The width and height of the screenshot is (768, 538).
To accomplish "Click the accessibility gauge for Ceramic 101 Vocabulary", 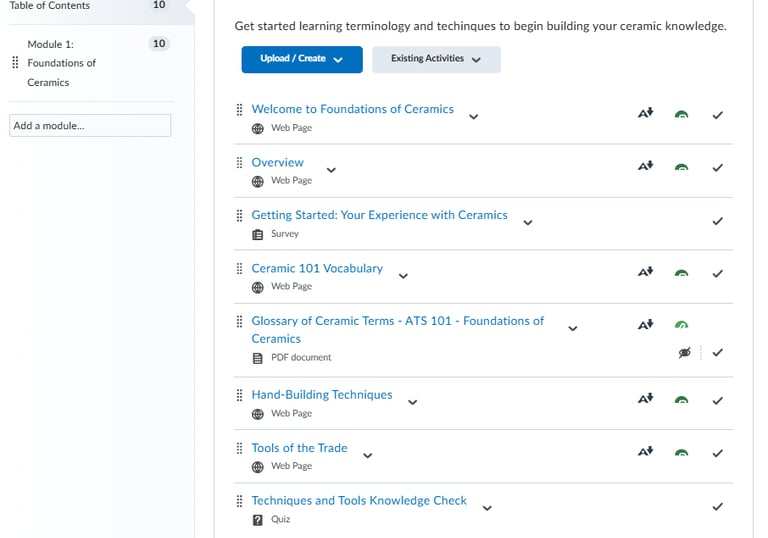I will point(681,273).
